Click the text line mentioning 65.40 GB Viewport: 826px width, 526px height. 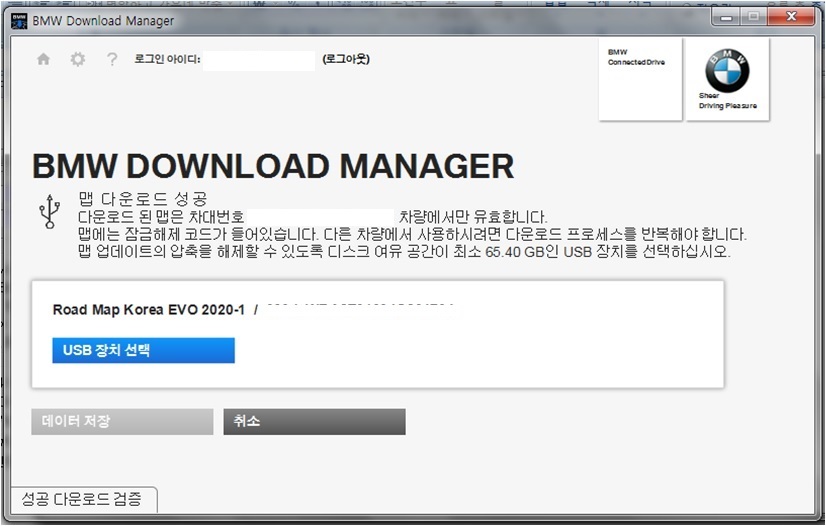point(404,252)
